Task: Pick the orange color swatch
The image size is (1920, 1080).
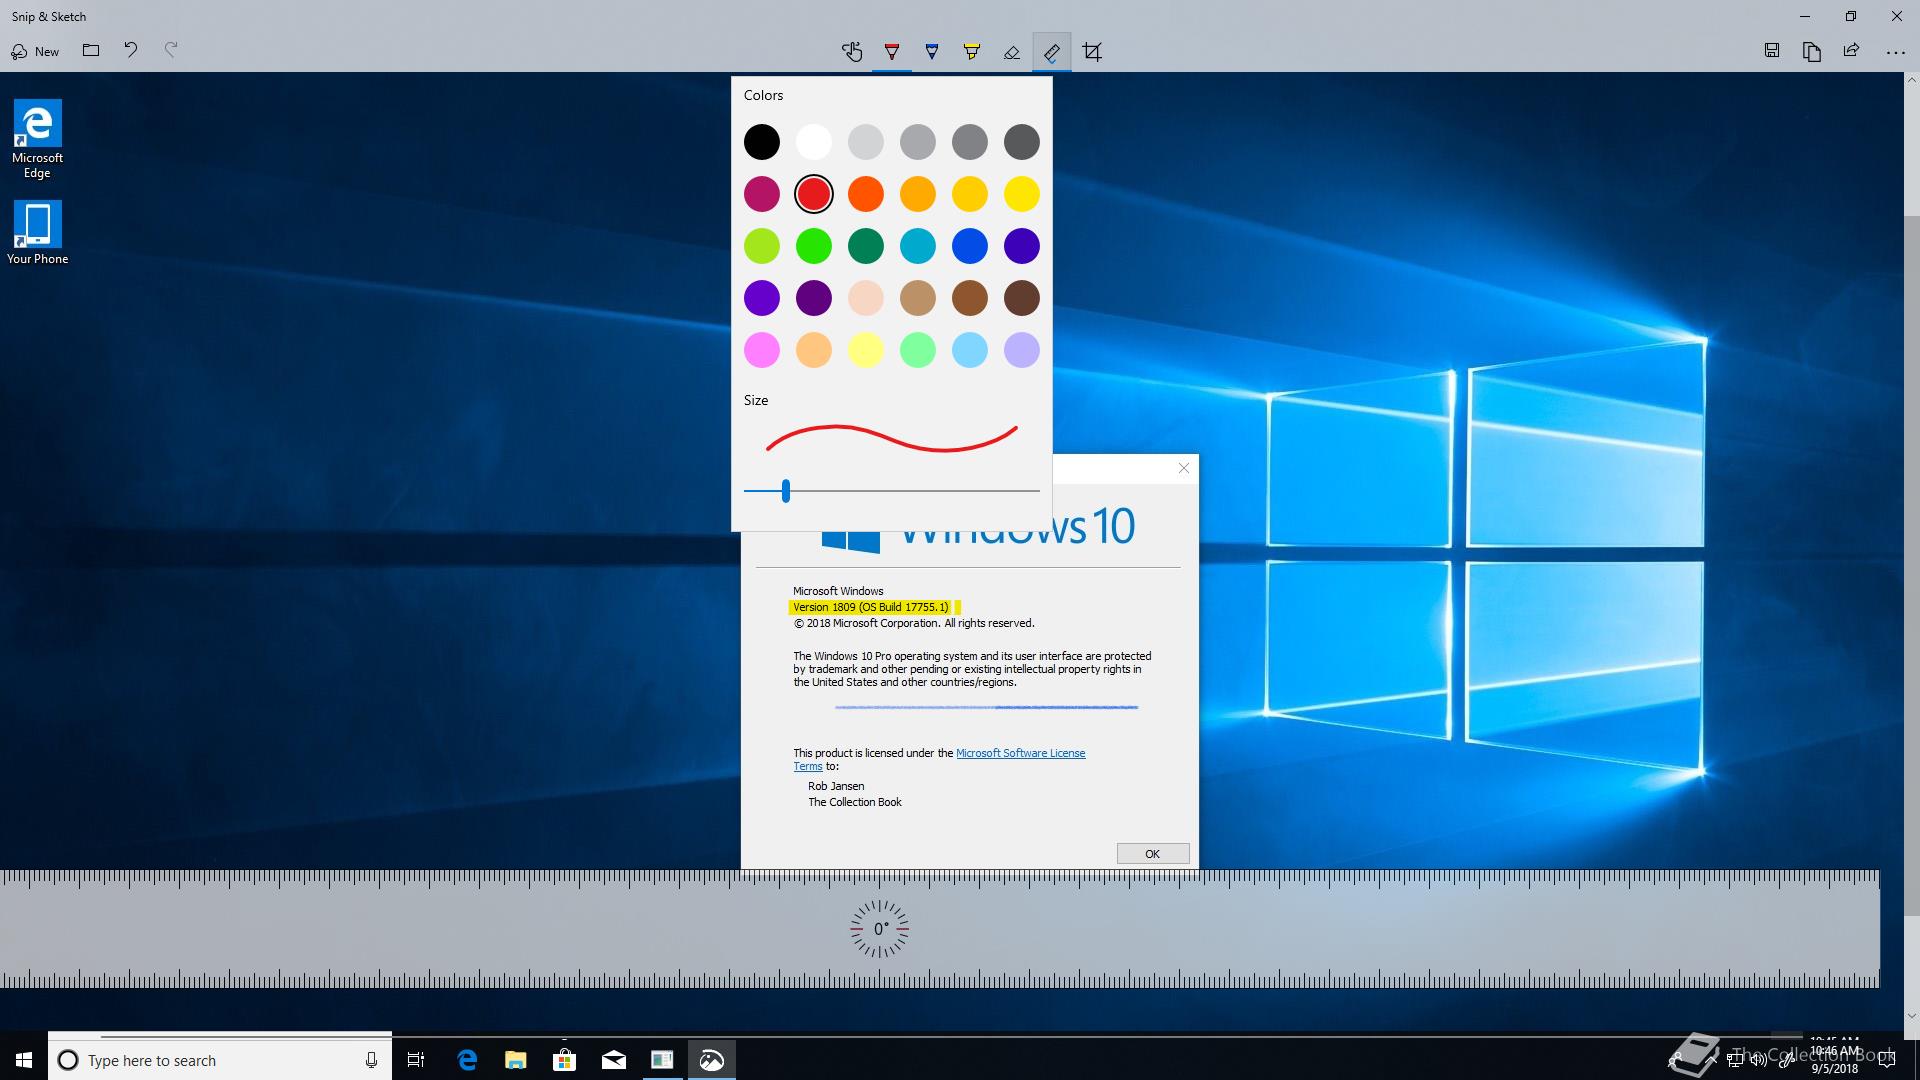Action: point(866,194)
